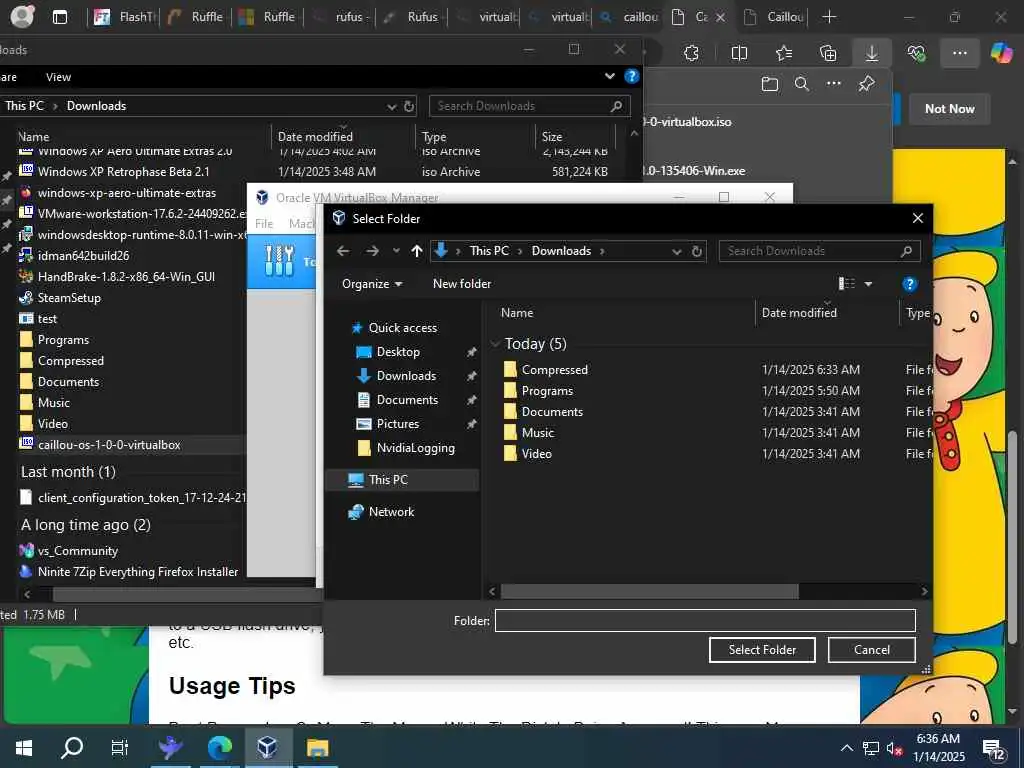Open view options dropdown arrow in Select Folder
Screen dimensions: 1024x768
[869, 283]
